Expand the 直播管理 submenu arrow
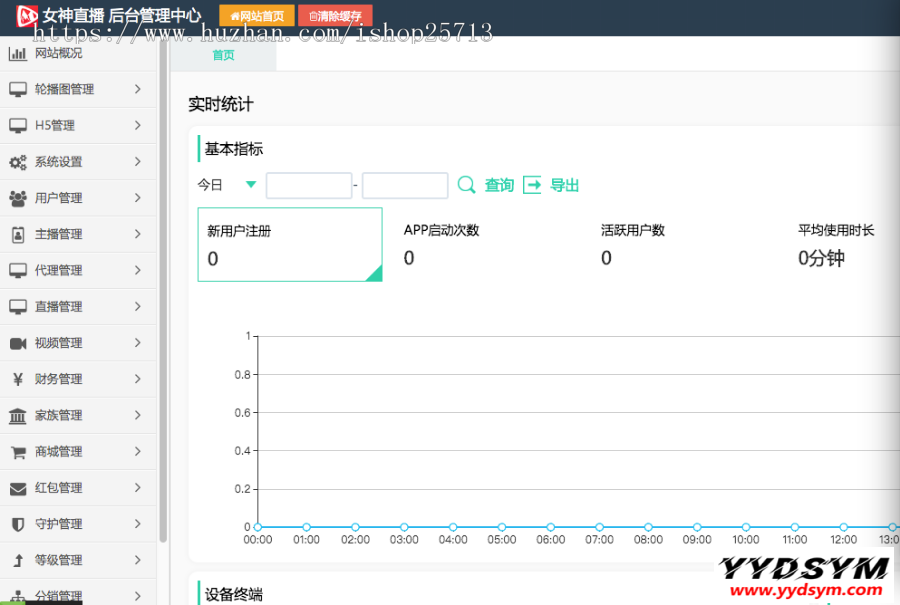The width and height of the screenshot is (900, 605). tap(138, 306)
